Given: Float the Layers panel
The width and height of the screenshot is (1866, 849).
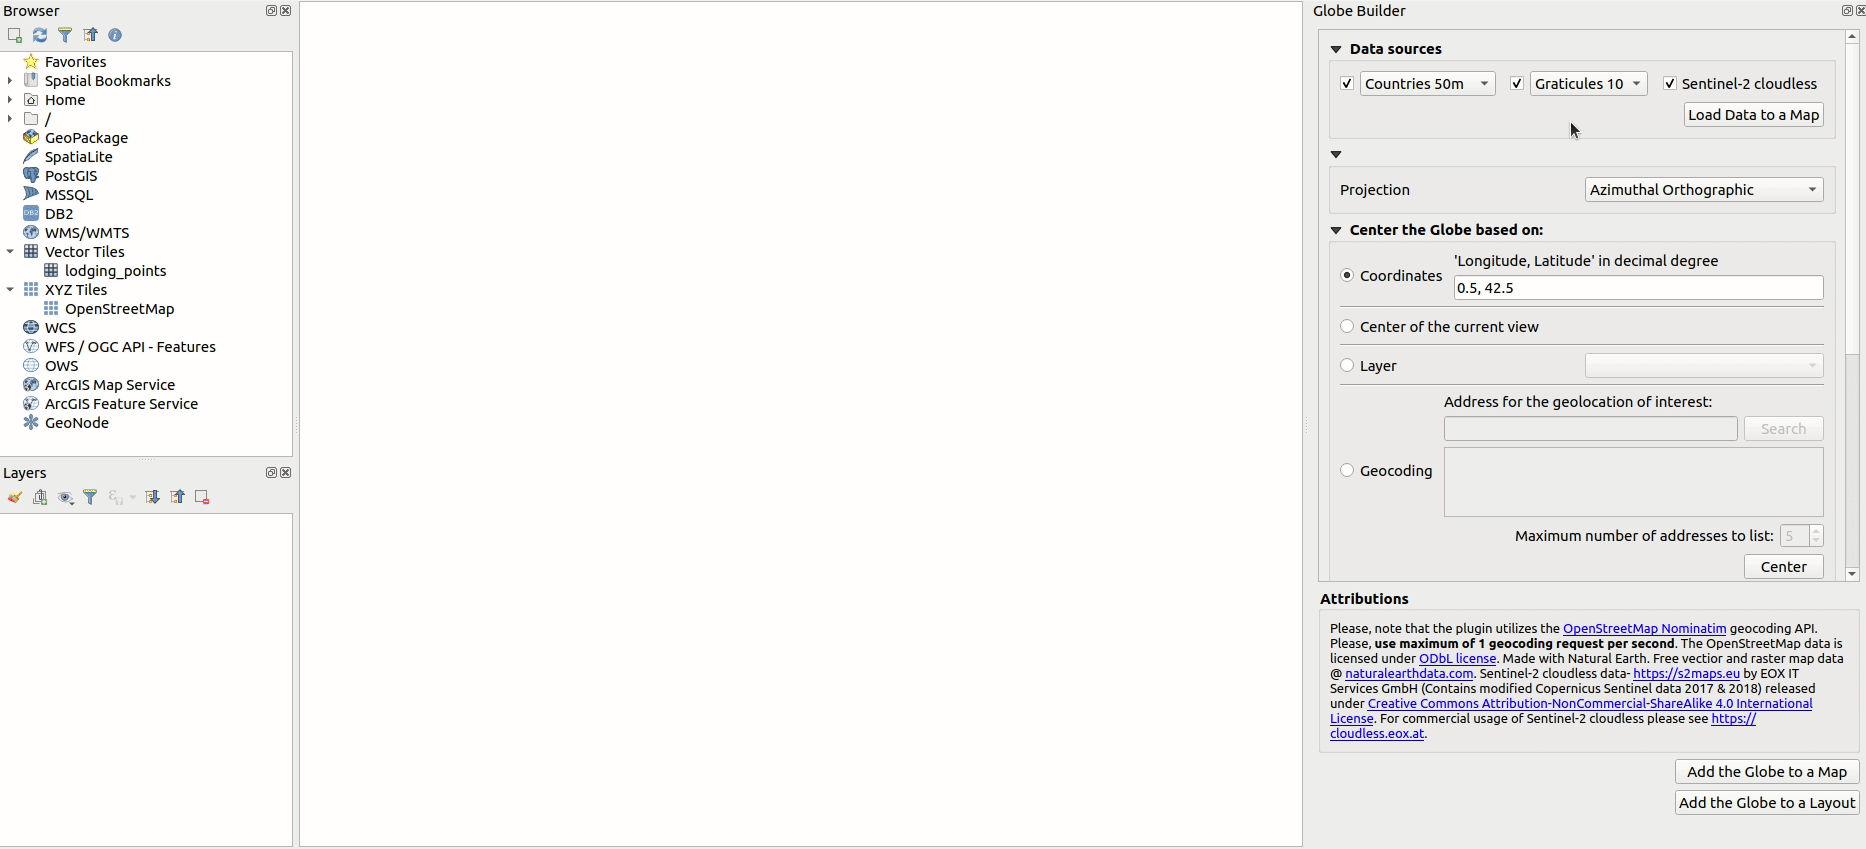Looking at the screenshot, I should [271, 473].
